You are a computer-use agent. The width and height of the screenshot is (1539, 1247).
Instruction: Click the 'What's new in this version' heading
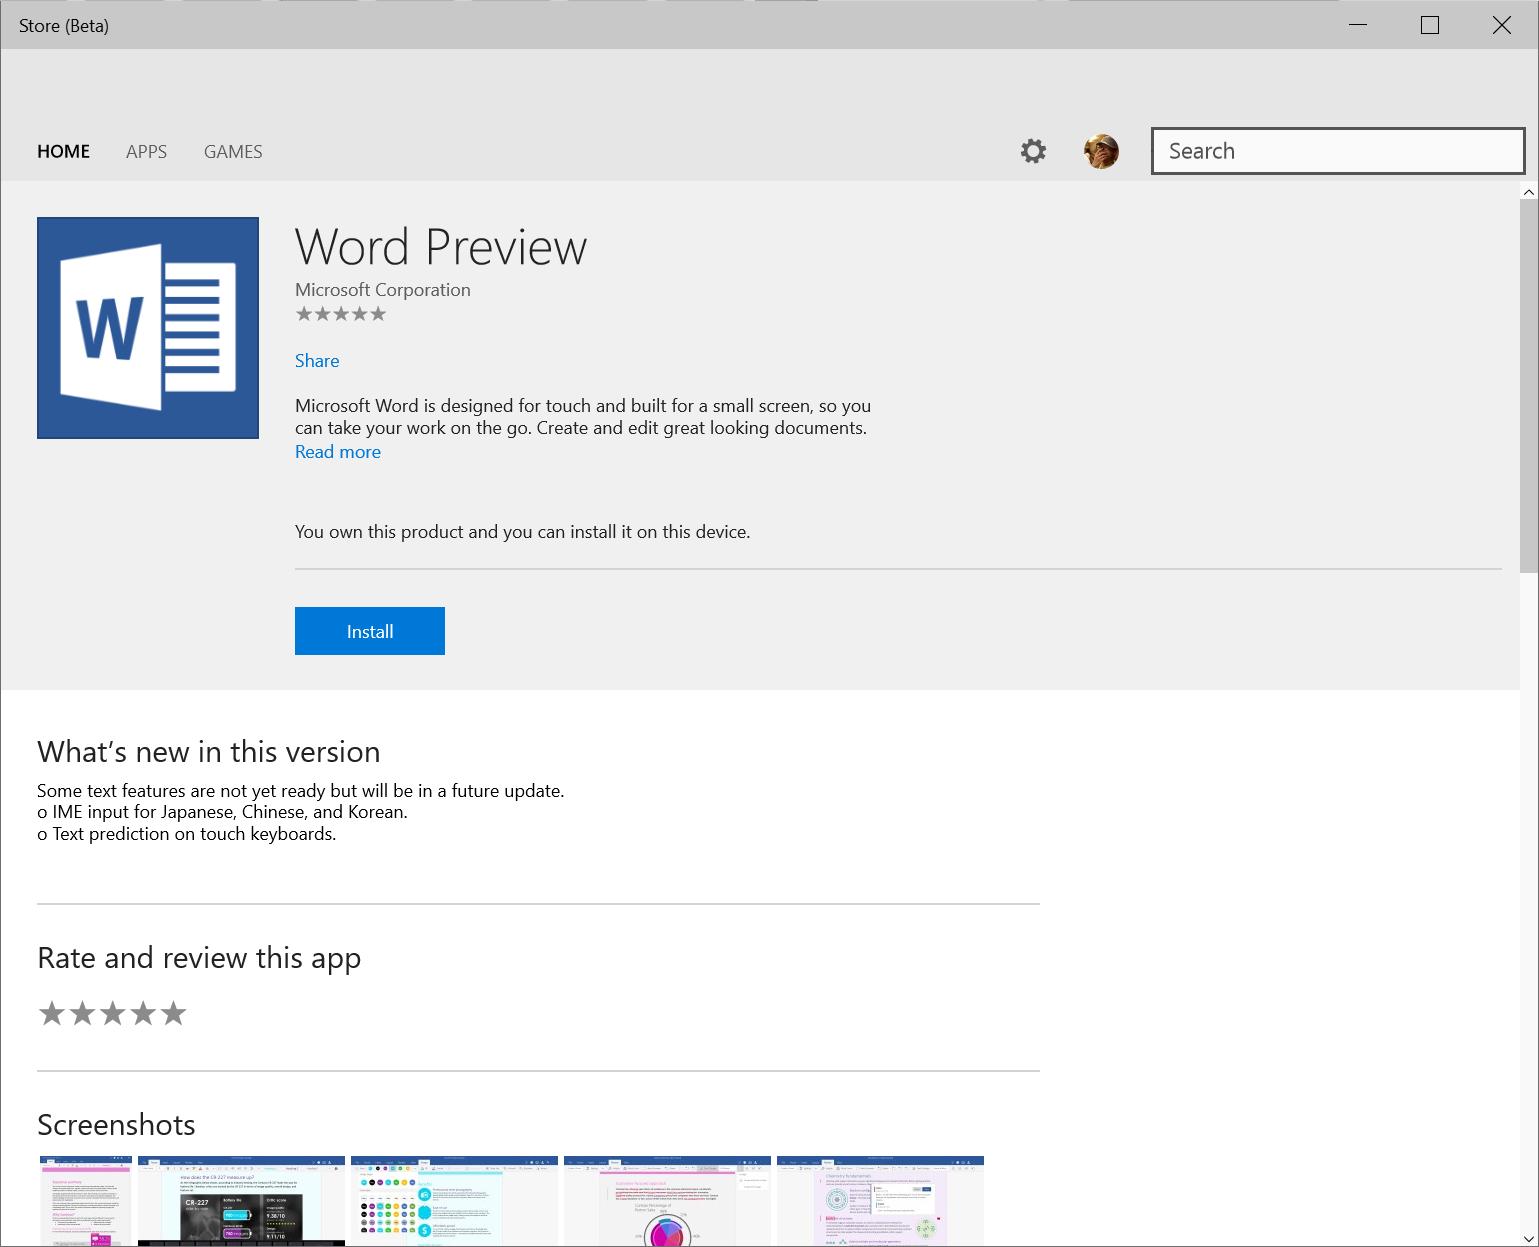pos(208,752)
